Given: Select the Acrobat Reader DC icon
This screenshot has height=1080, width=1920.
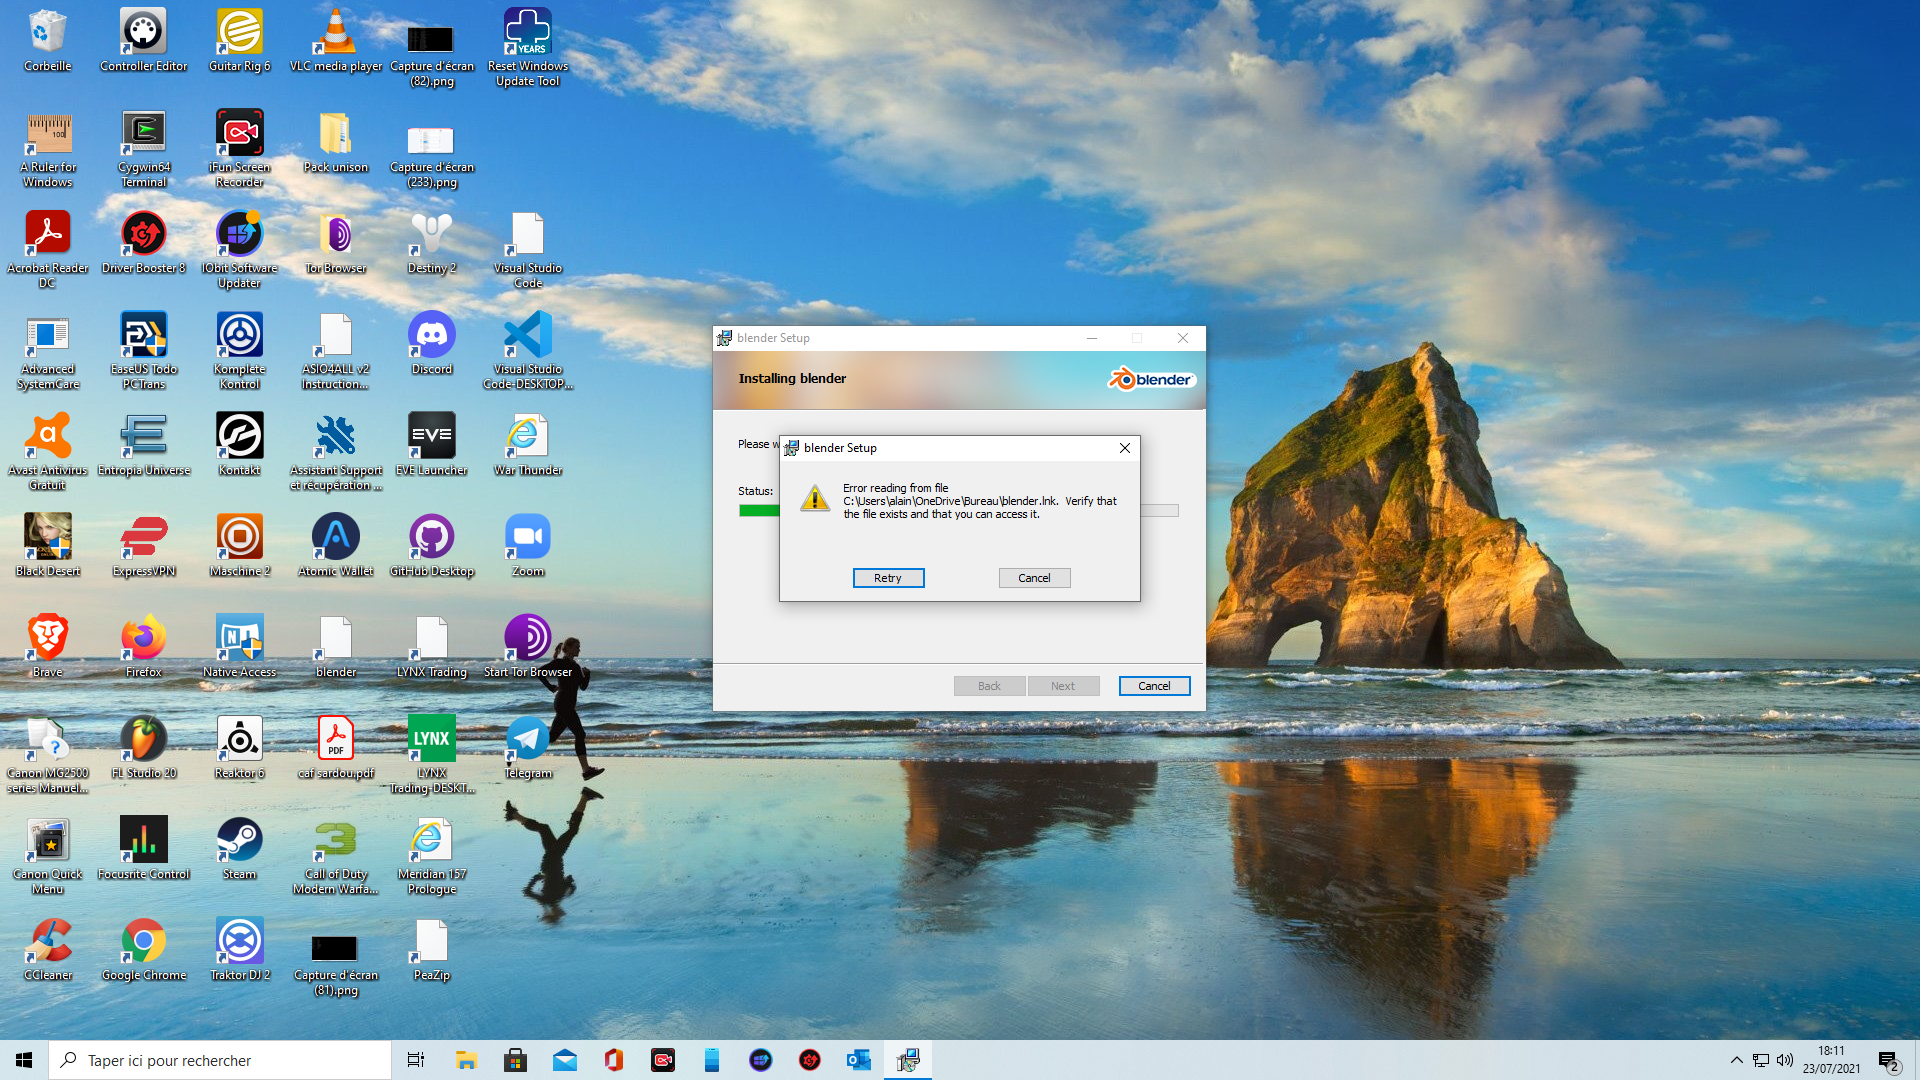Looking at the screenshot, I should coord(48,251).
